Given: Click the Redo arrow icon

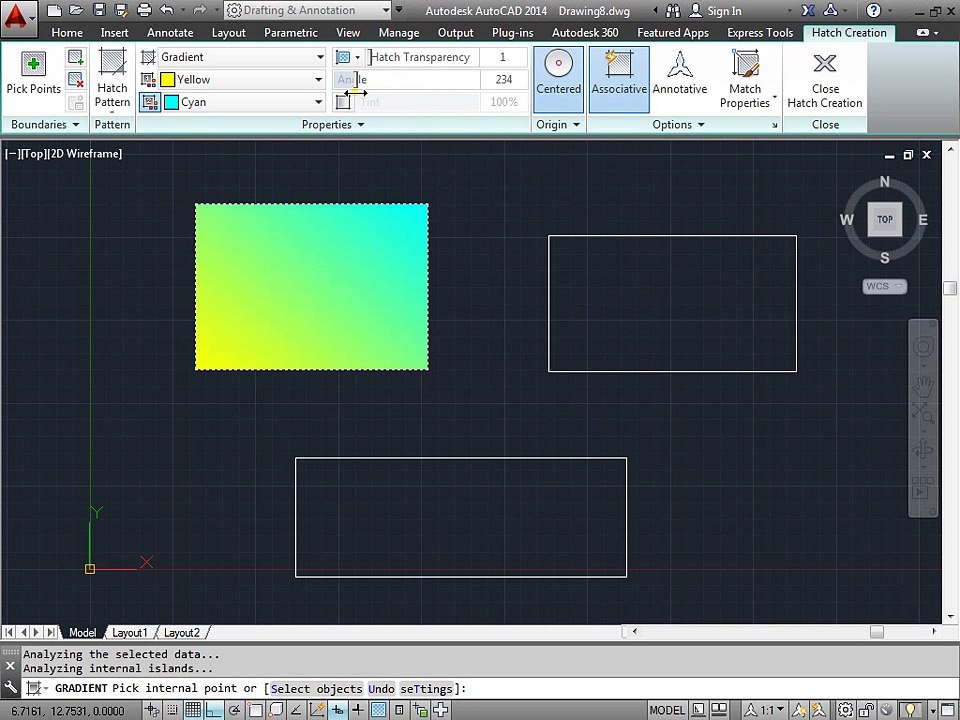Looking at the screenshot, I should point(199,10).
